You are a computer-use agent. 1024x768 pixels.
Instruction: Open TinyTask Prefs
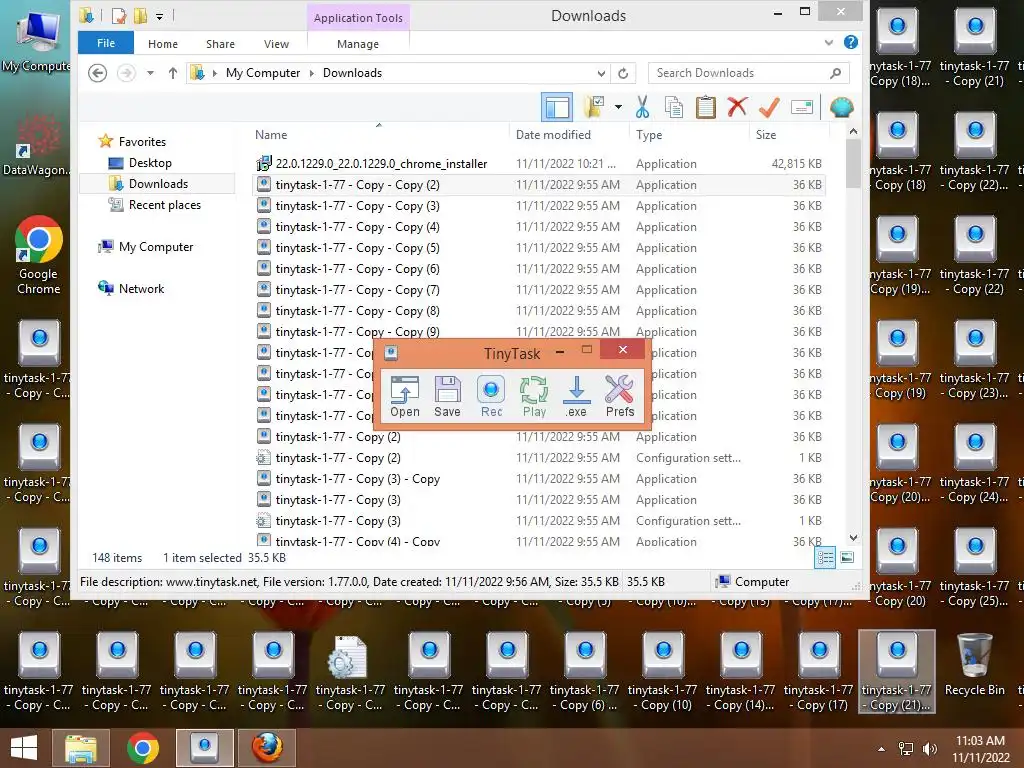619,396
